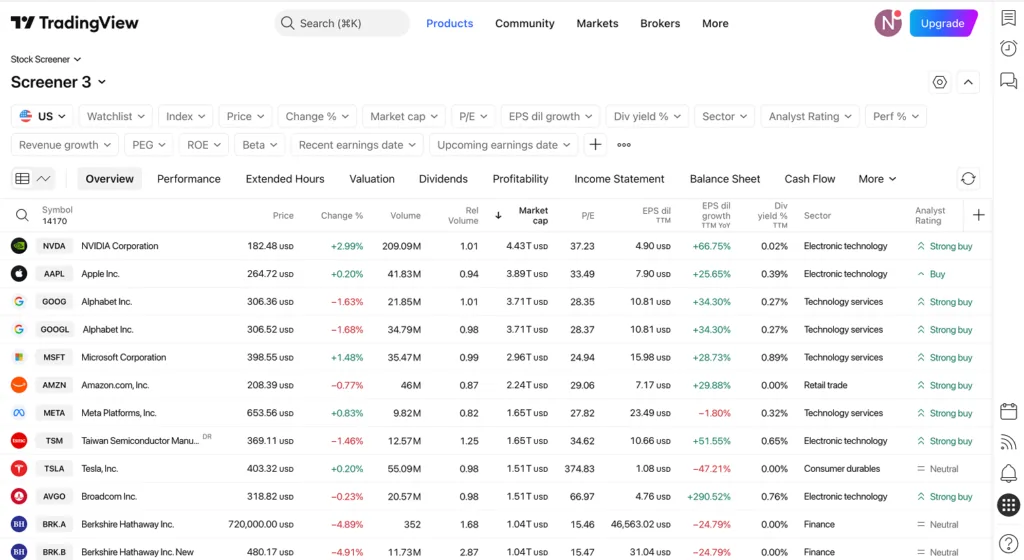
Task: Open Broadcom Inc. company link
Action: click(x=109, y=497)
